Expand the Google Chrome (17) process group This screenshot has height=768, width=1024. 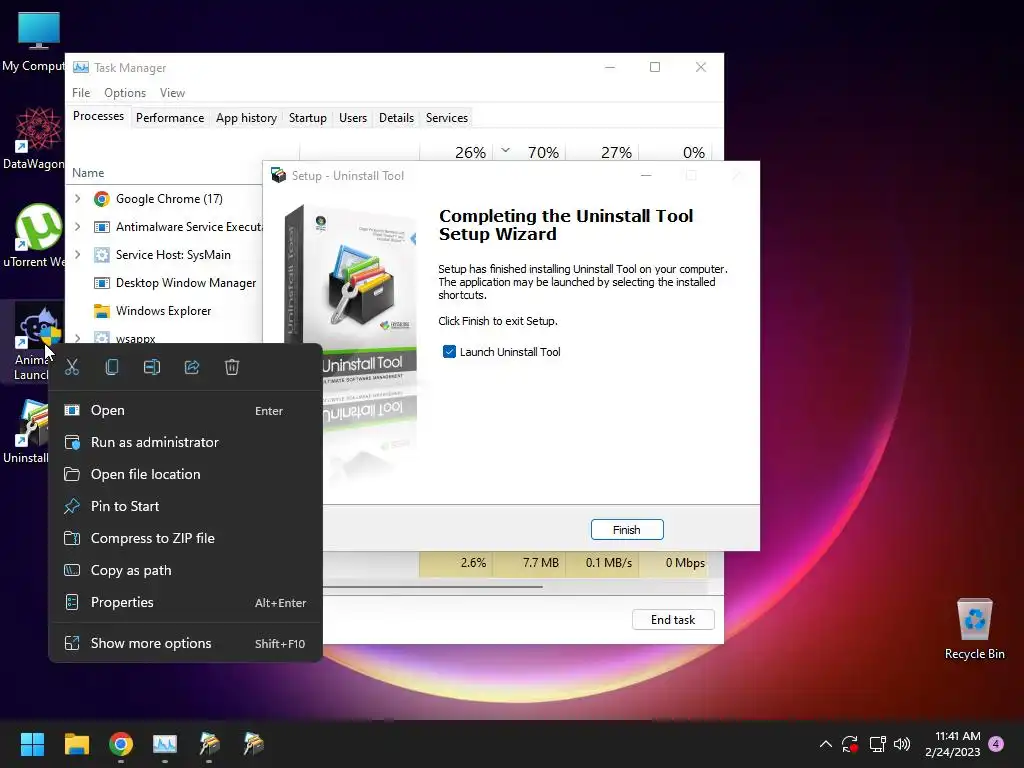tap(78, 199)
